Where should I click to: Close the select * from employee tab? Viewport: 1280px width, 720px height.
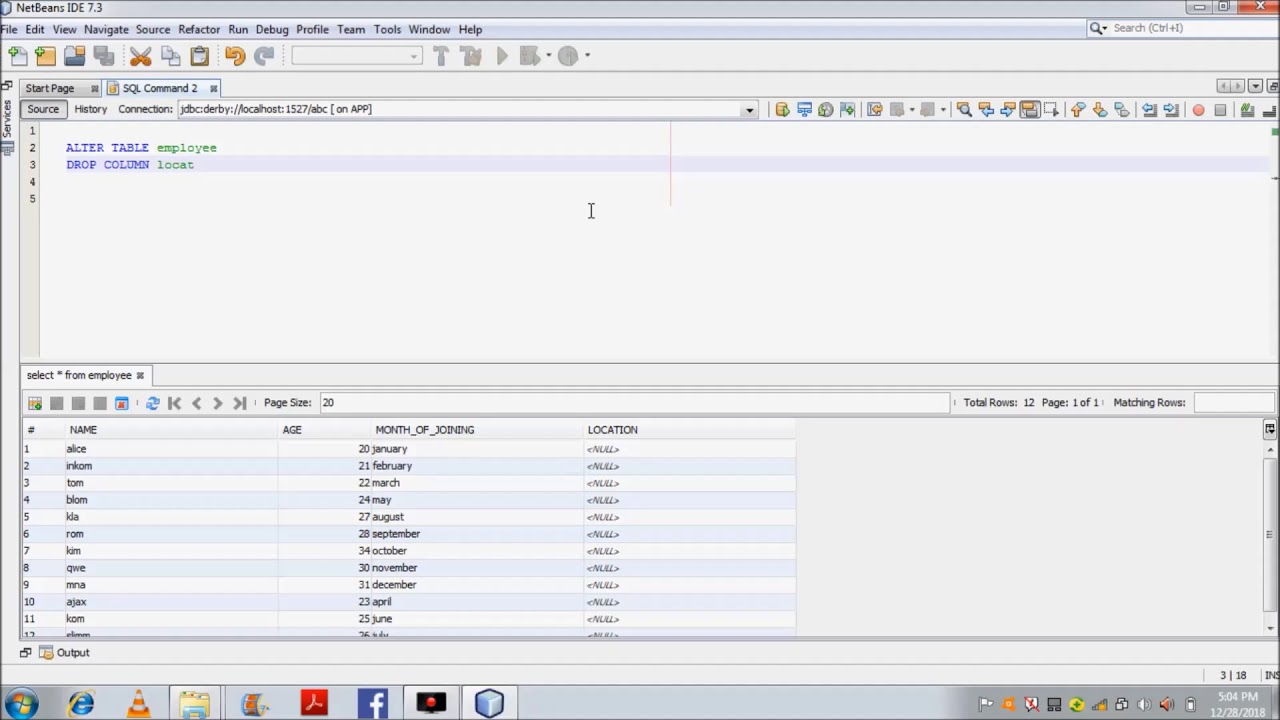pyautogui.click(x=140, y=375)
